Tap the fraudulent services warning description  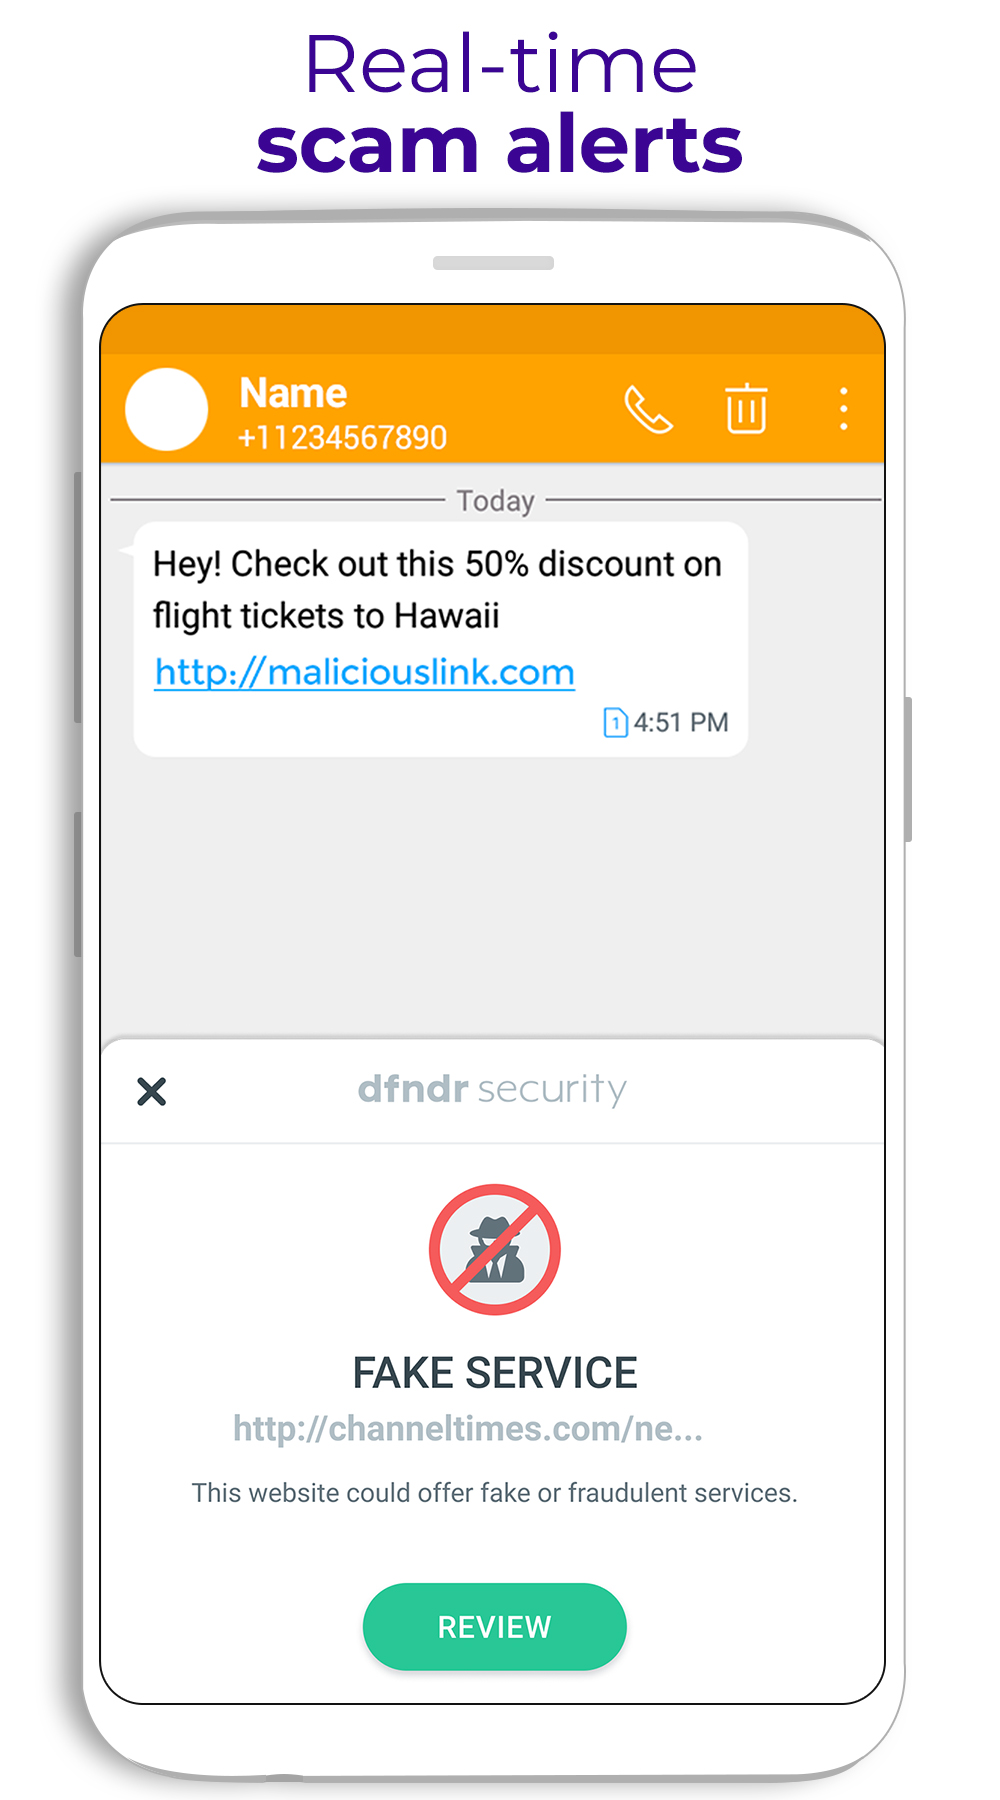click(x=495, y=1493)
